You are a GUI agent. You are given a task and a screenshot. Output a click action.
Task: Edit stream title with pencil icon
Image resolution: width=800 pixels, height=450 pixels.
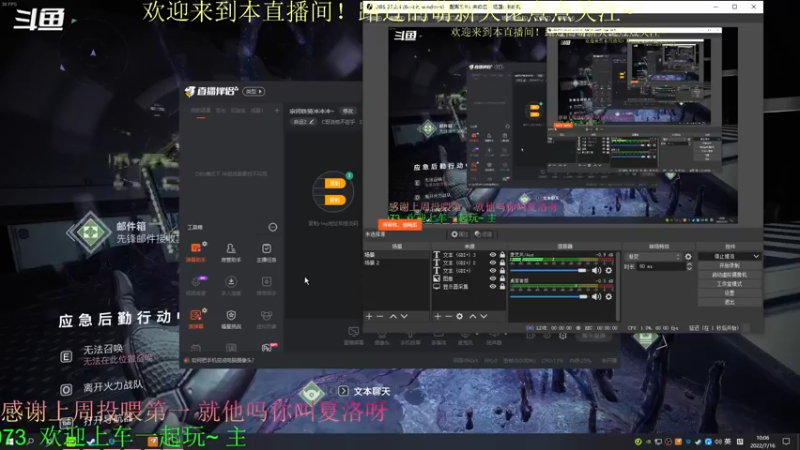coord(311,122)
